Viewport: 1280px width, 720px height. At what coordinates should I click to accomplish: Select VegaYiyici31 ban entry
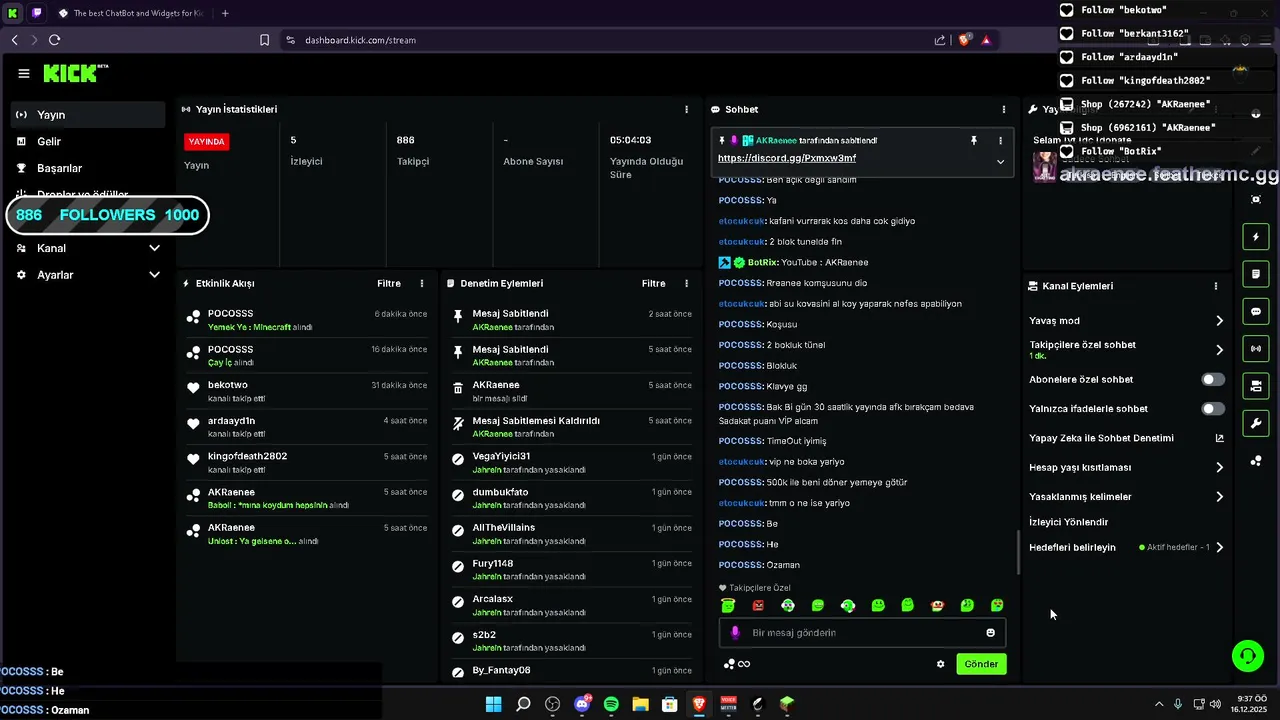572,462
